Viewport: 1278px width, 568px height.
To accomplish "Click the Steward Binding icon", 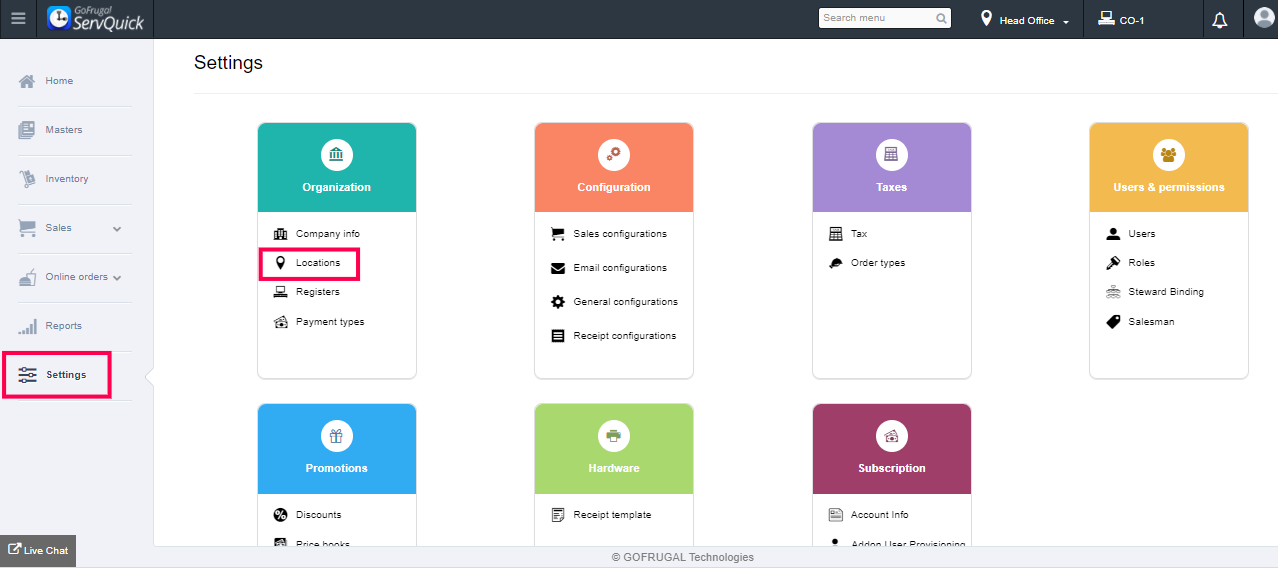I will click(1113, 292).
